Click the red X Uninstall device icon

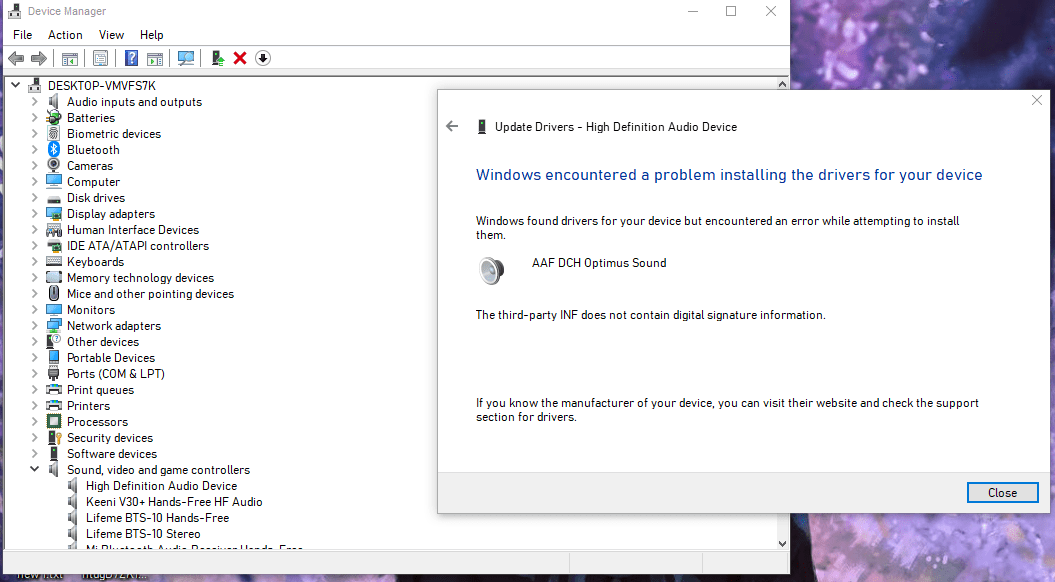click(x=240, y=59)
